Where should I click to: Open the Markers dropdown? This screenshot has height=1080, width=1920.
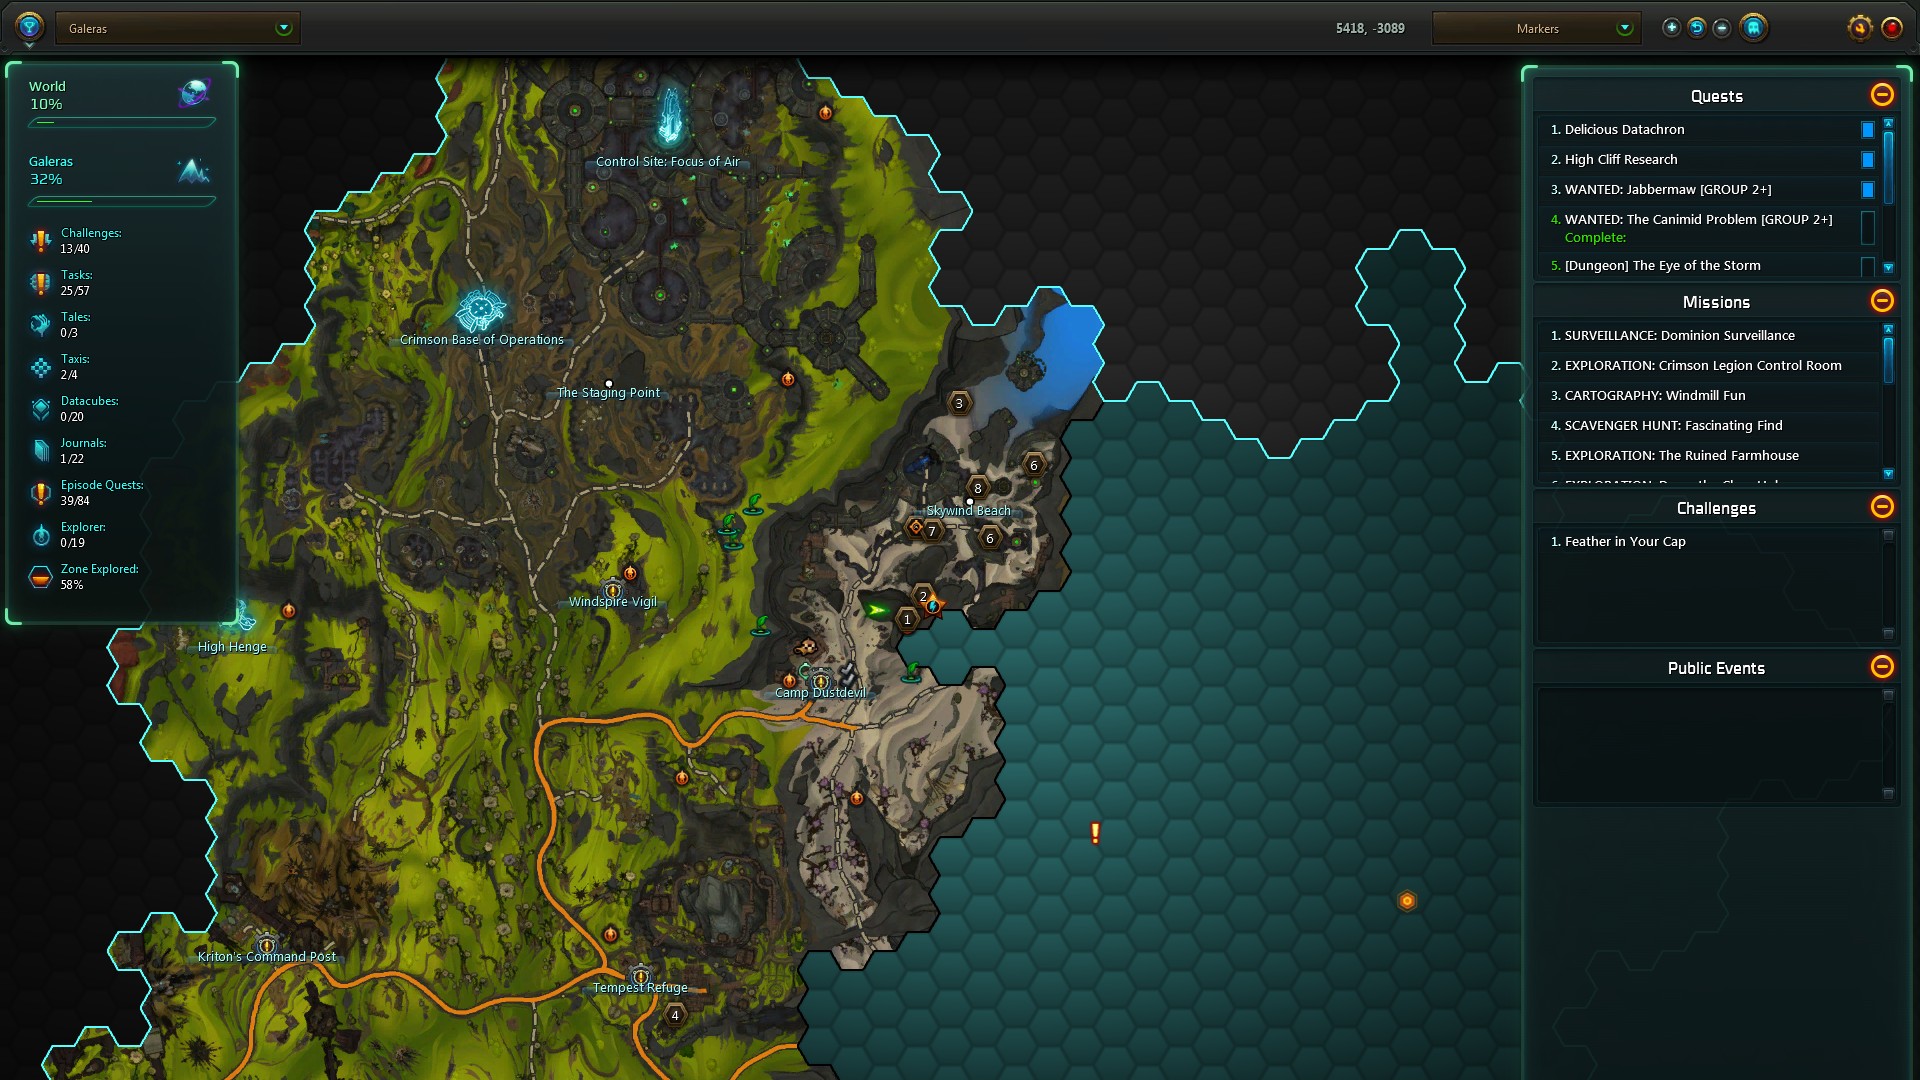pos(1537,28)
